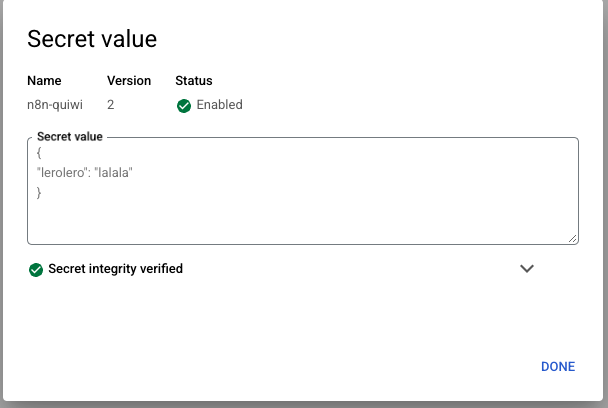
Task: Click inside the Secret value text area
Action: (x=303, y=191)
